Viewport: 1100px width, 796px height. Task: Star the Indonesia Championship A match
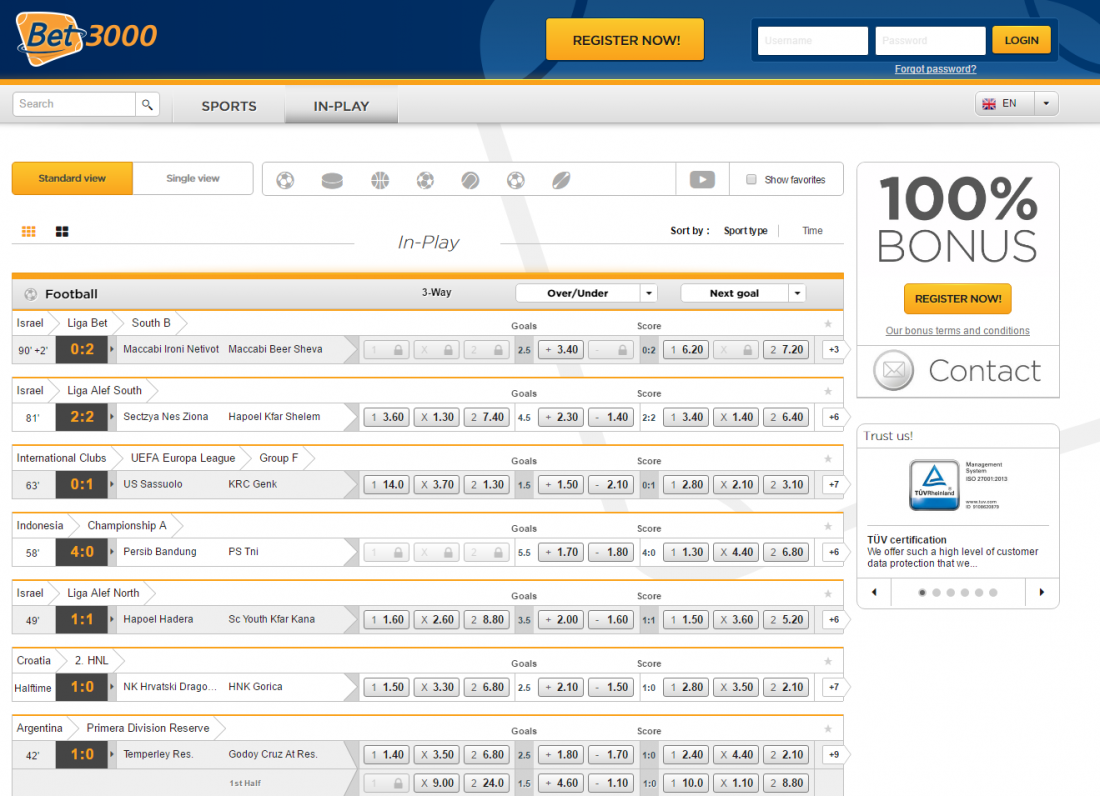pyautogui.click(x=828, y=526)
